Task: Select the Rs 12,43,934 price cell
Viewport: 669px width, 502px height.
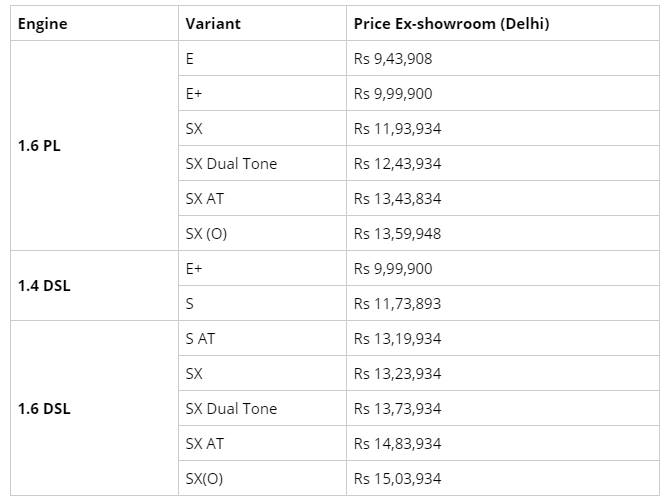Action: [397, 163]
